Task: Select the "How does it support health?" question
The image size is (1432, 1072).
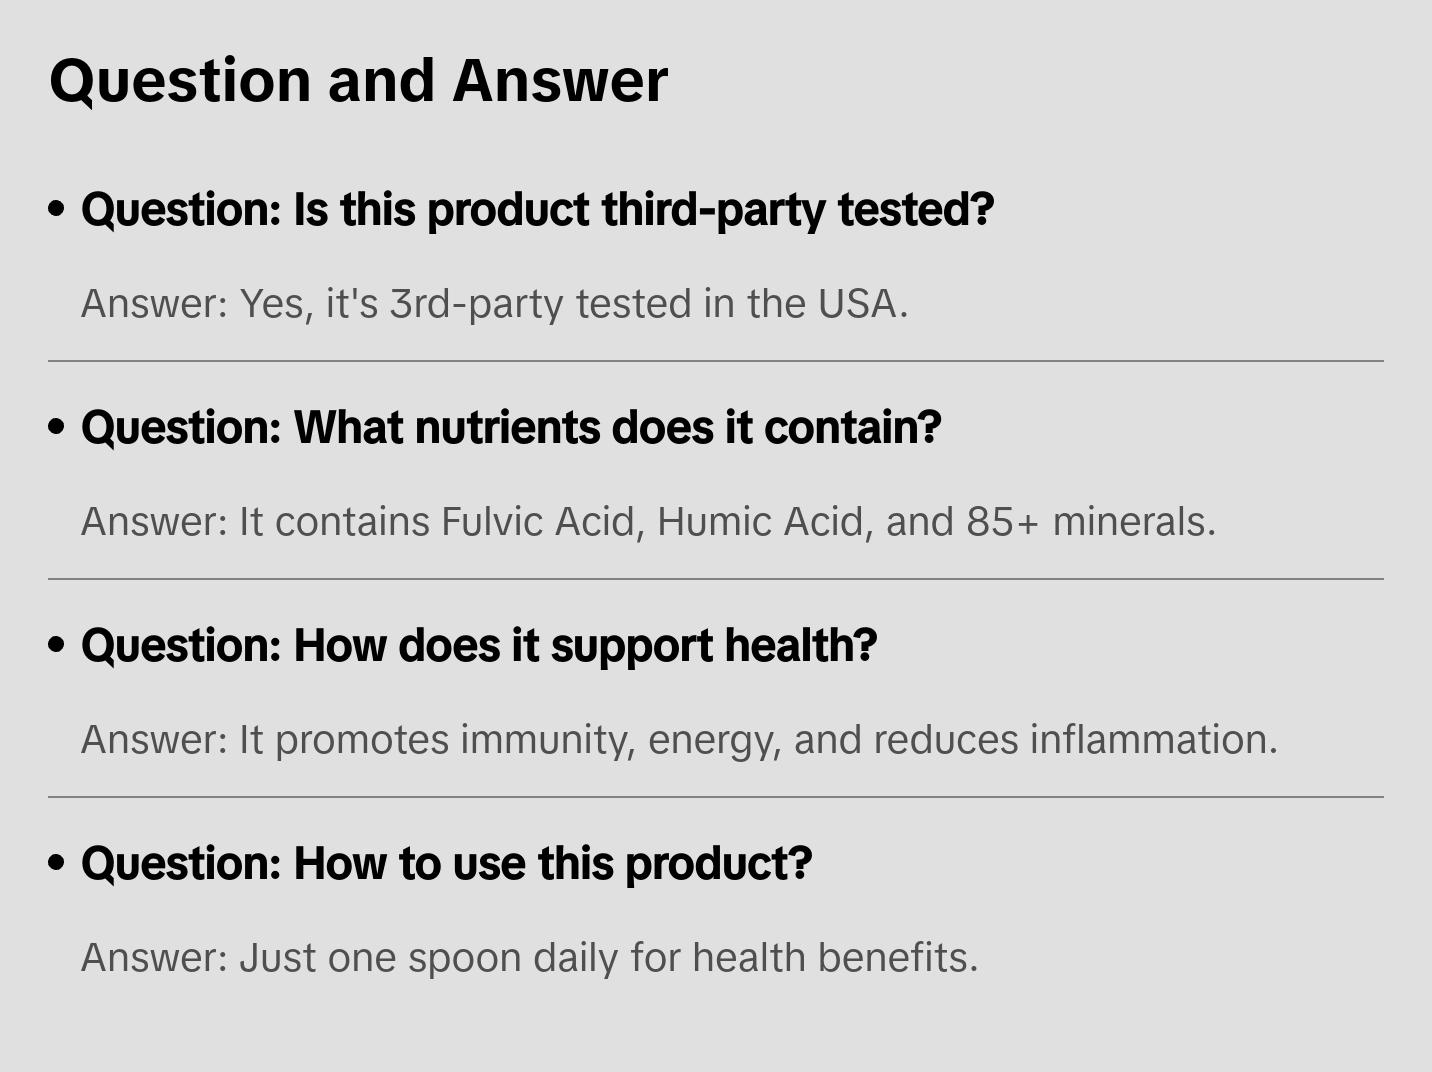Action: point(479,646)
